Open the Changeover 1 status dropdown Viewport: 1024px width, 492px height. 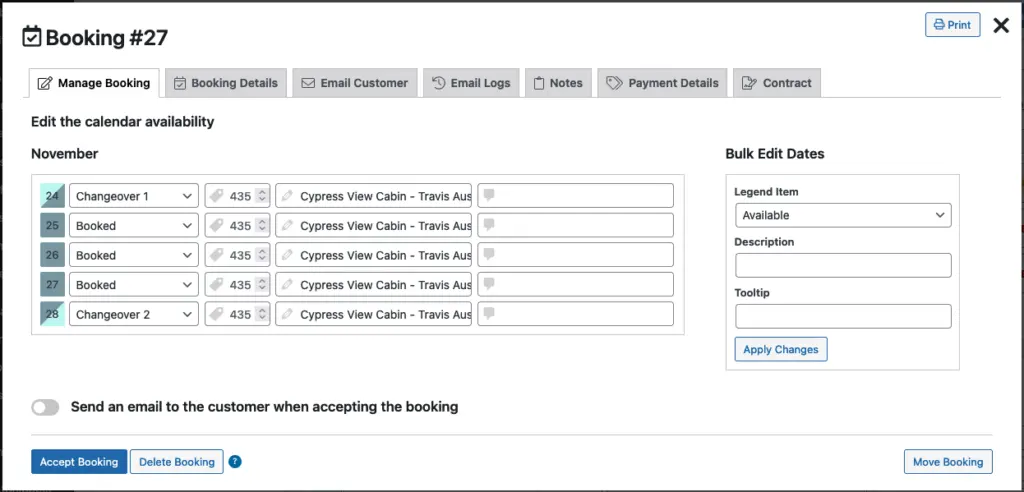point(134,197)
